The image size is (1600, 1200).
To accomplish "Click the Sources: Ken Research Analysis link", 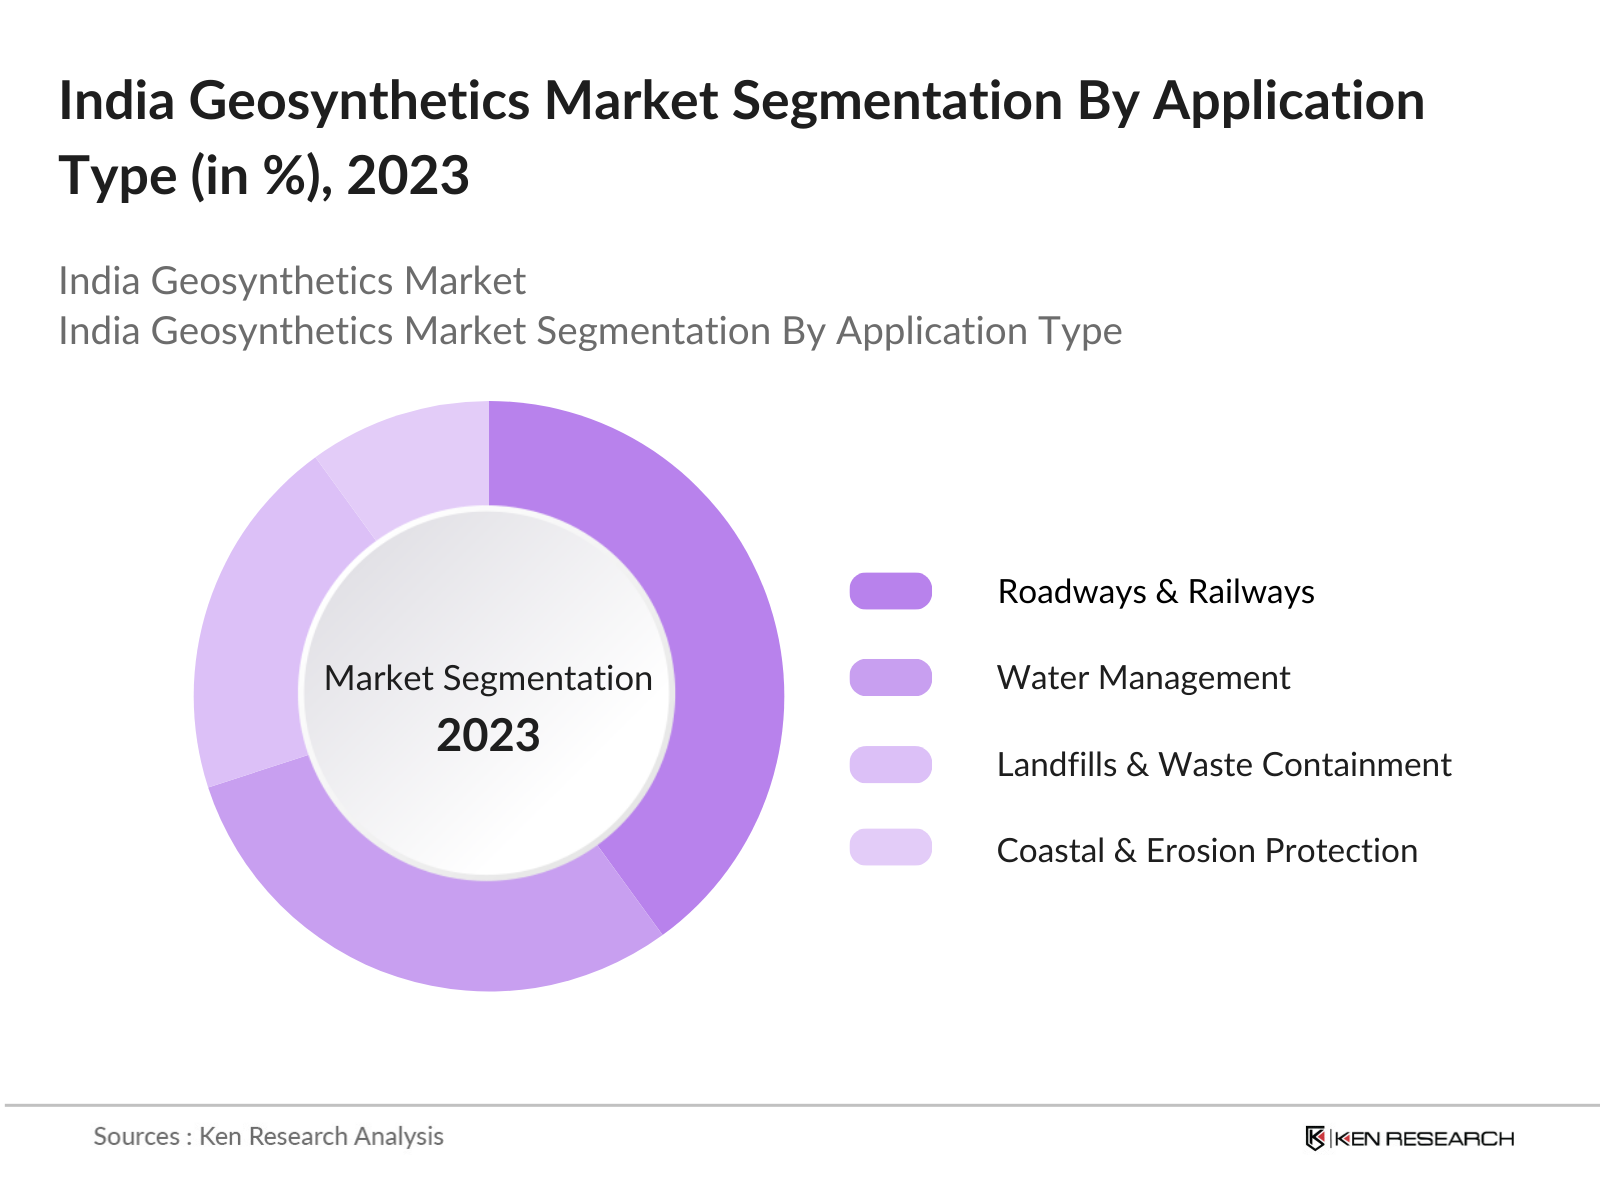I will (268, 1137).
